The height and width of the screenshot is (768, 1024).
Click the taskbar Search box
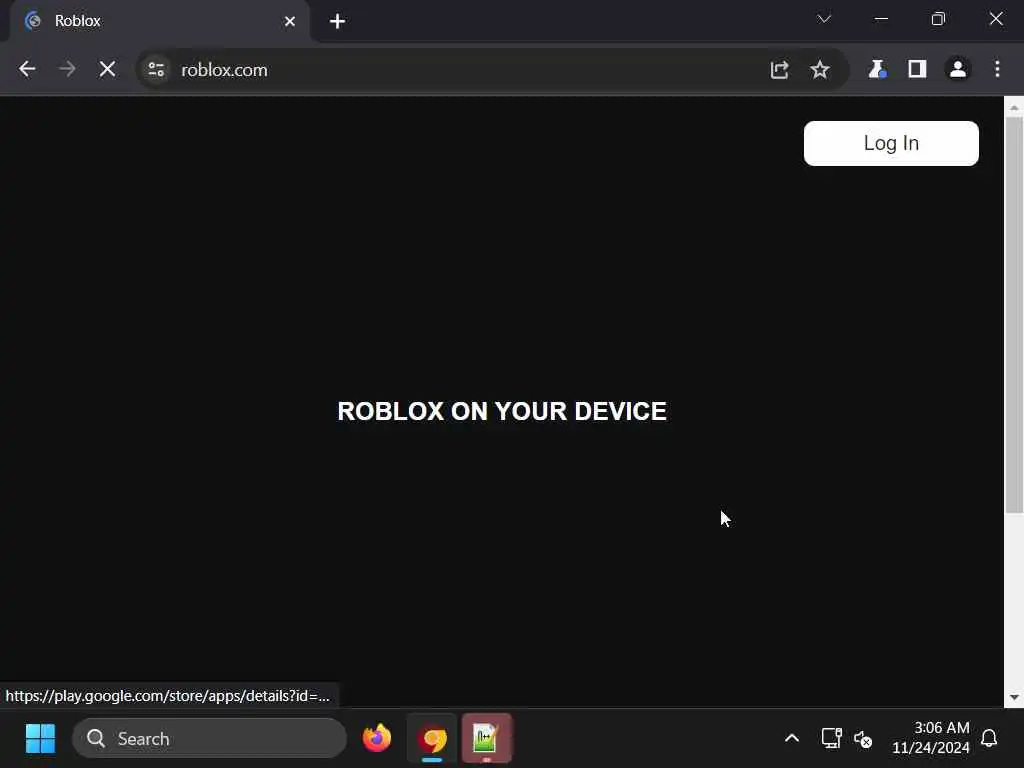(x=209, y=739)
